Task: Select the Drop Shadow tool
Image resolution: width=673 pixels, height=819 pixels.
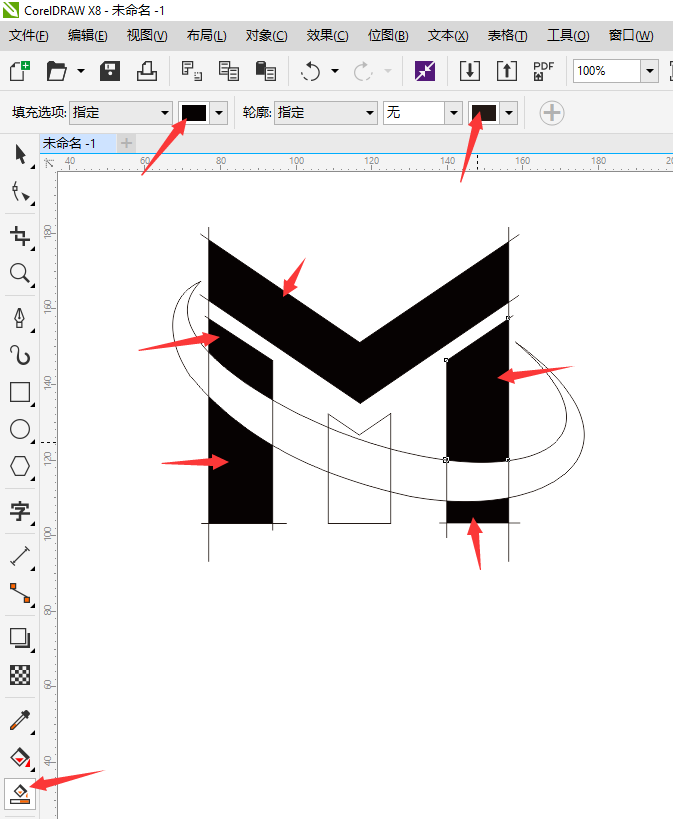Action: (x=20, y=638)
